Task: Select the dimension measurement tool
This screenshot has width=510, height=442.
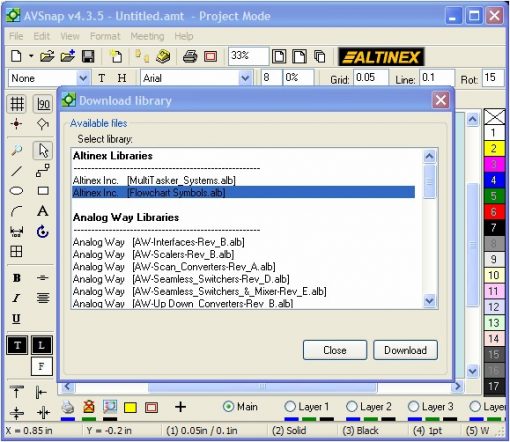Action: [x=16, y=231]
